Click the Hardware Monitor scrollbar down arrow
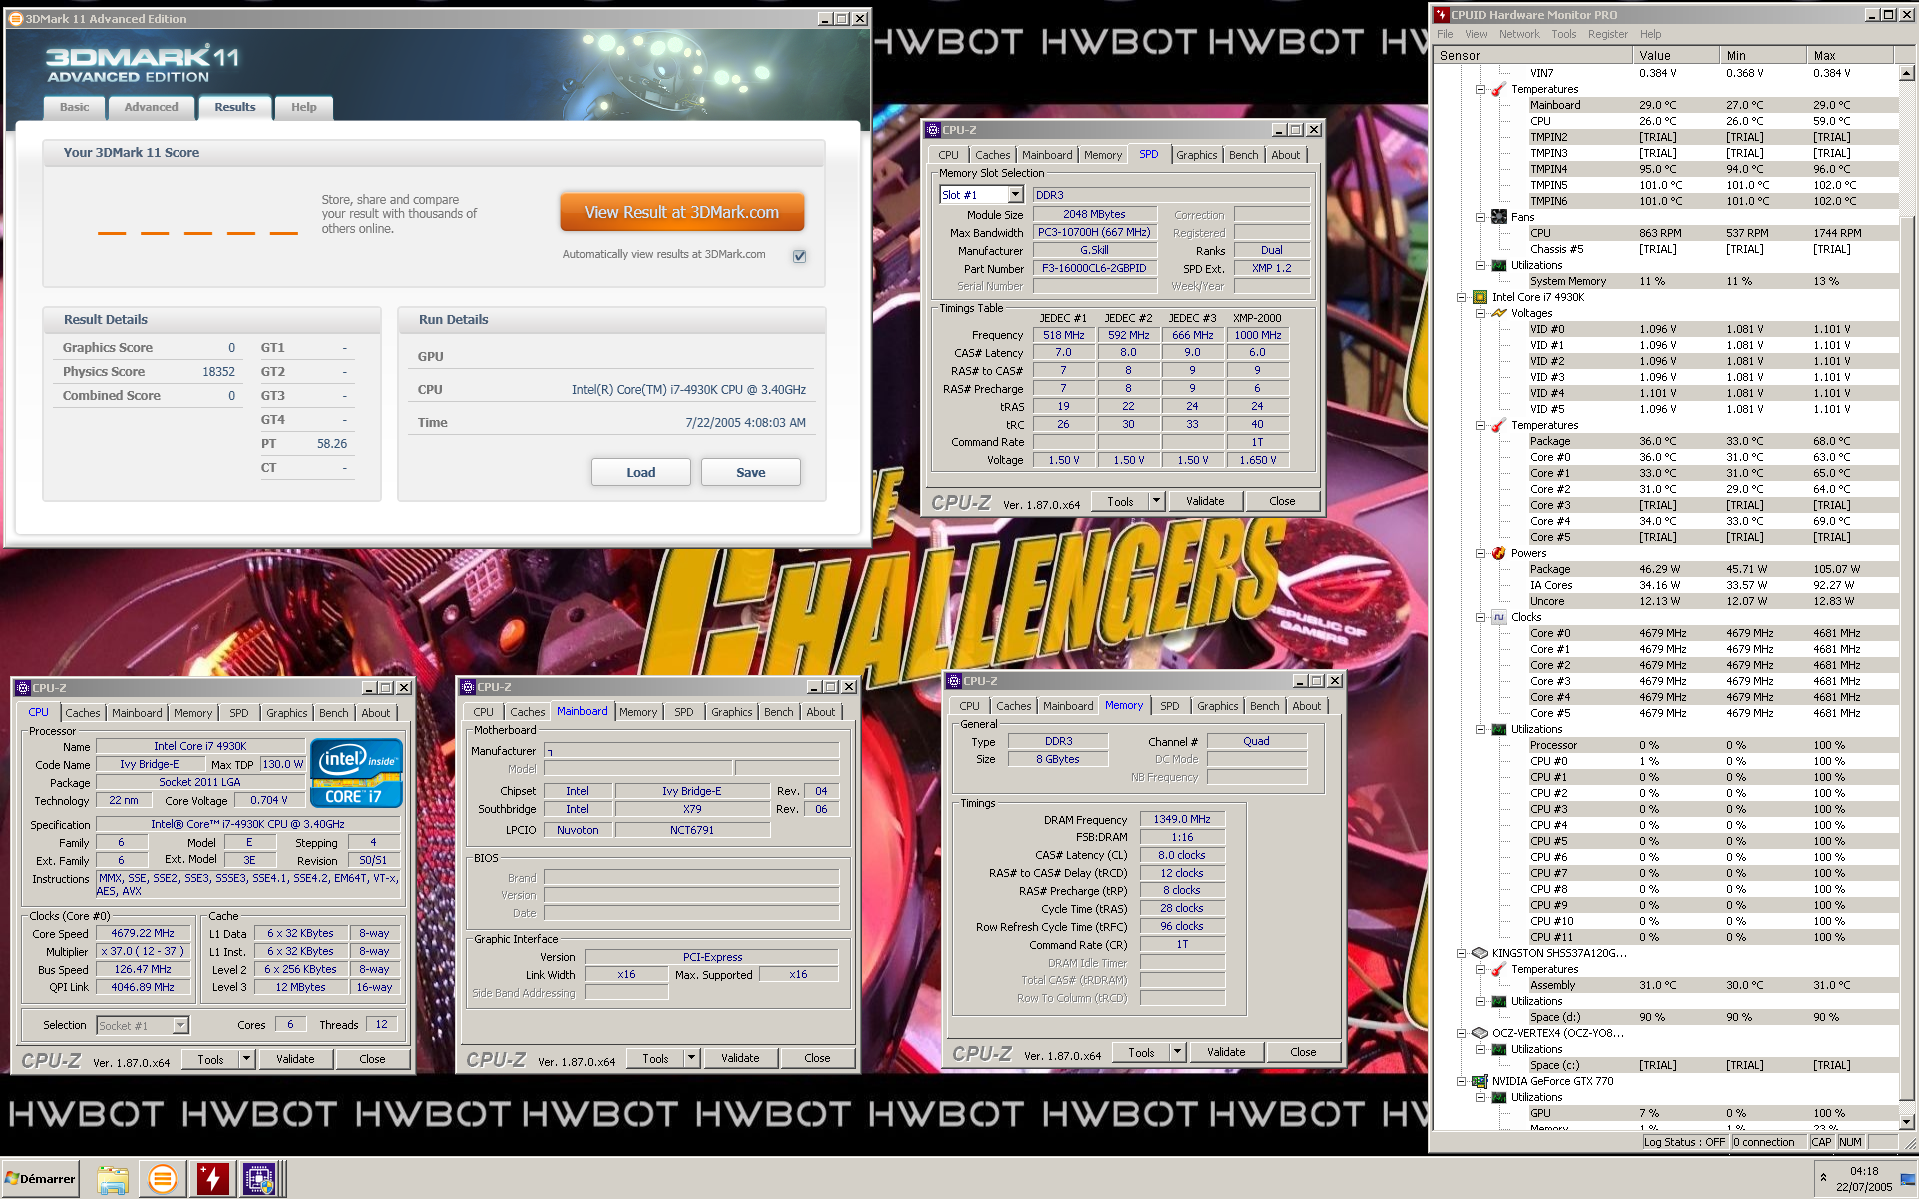Screen dimensions: 1919x1199 click(1907, 1122)
